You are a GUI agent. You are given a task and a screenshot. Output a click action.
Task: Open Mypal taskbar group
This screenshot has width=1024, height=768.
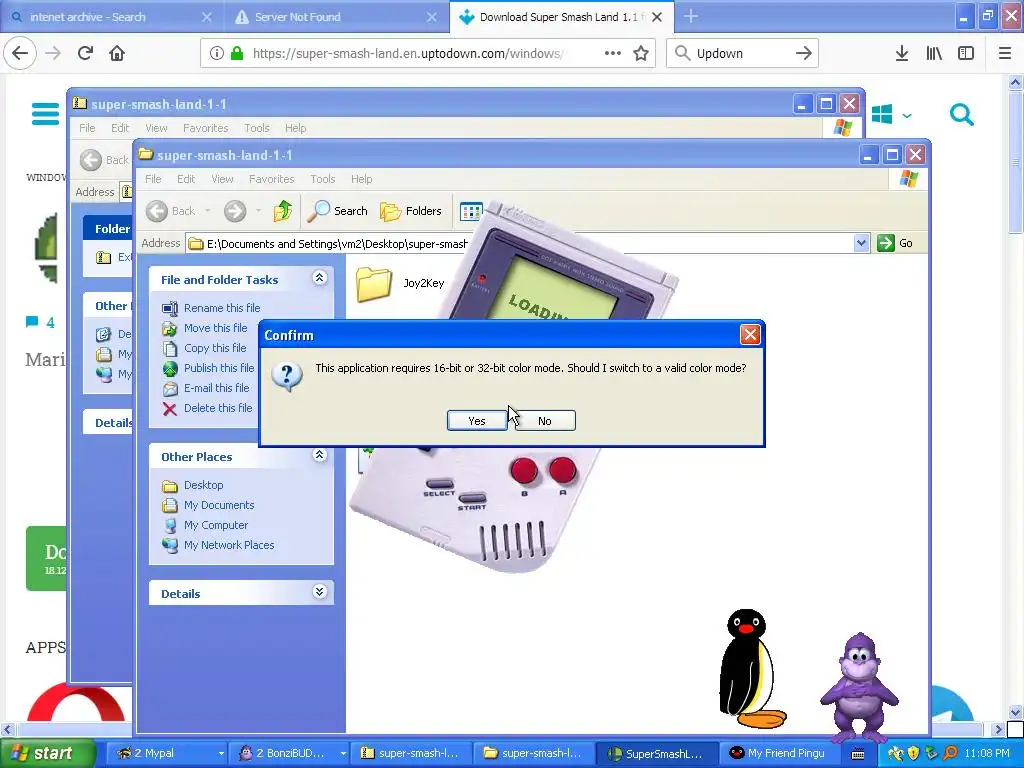167,753
